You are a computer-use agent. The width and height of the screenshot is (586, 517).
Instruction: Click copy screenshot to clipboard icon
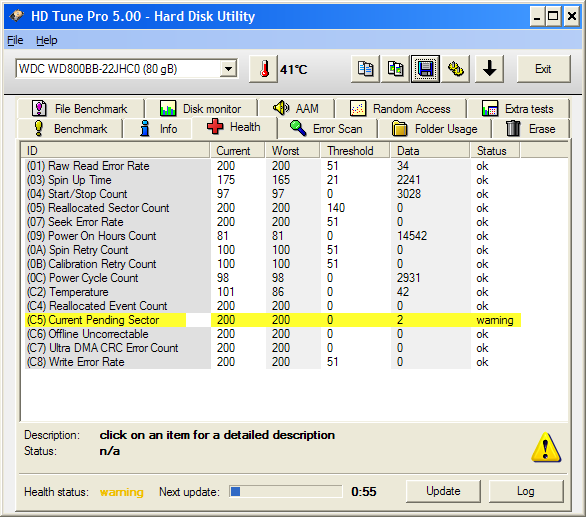pos(395,69)
